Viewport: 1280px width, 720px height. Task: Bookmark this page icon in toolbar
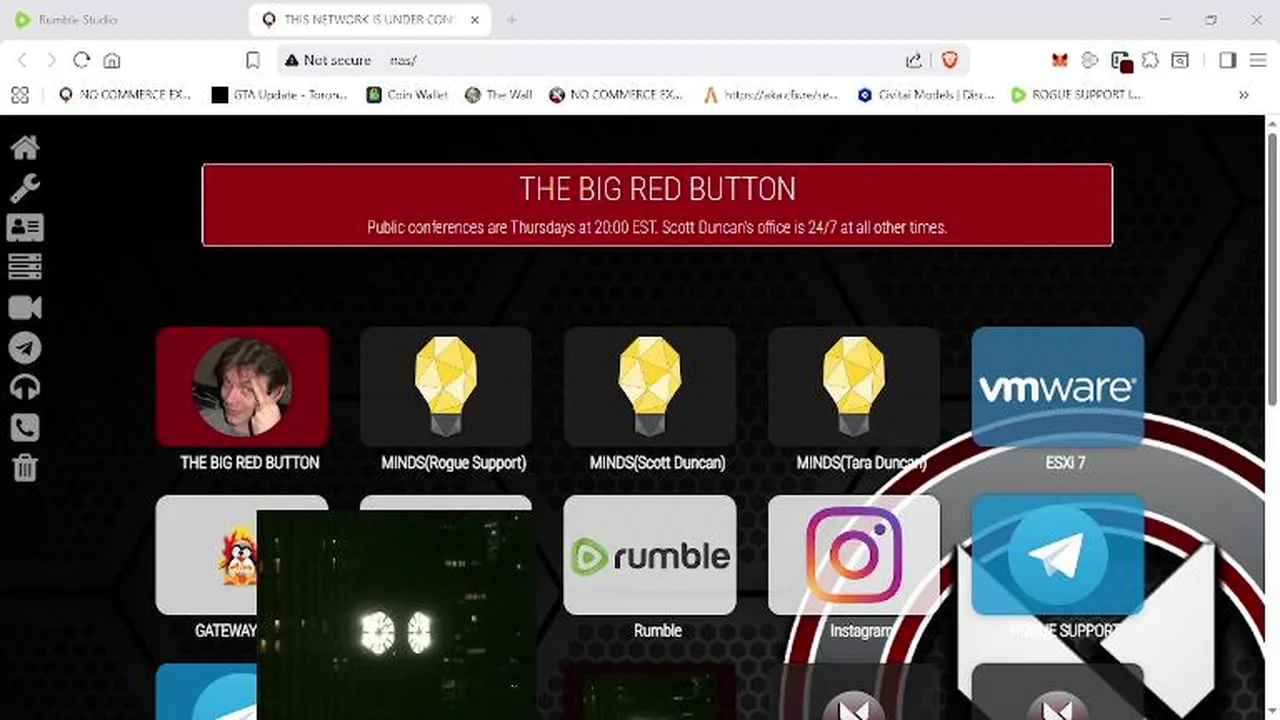tap(253, 60)
